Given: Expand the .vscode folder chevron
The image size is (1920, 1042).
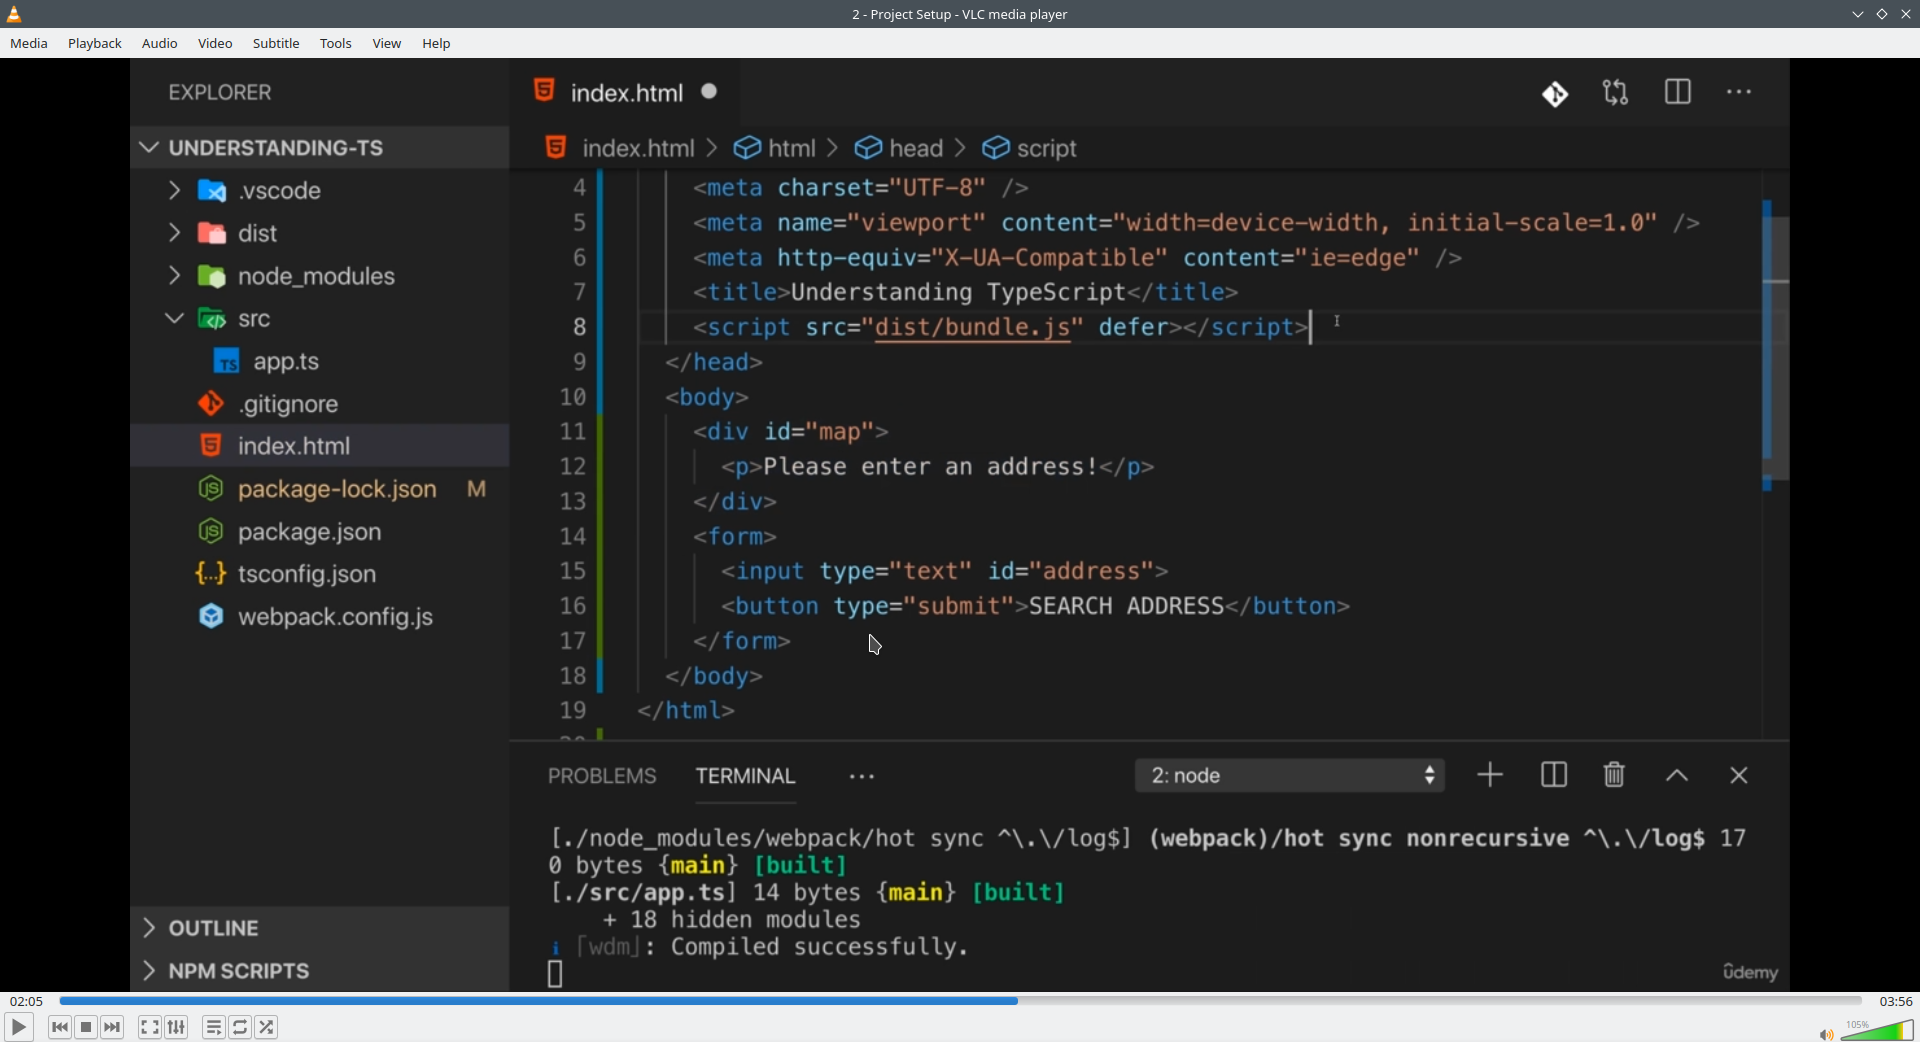Looking at the screenshot, I should (174, 190).
